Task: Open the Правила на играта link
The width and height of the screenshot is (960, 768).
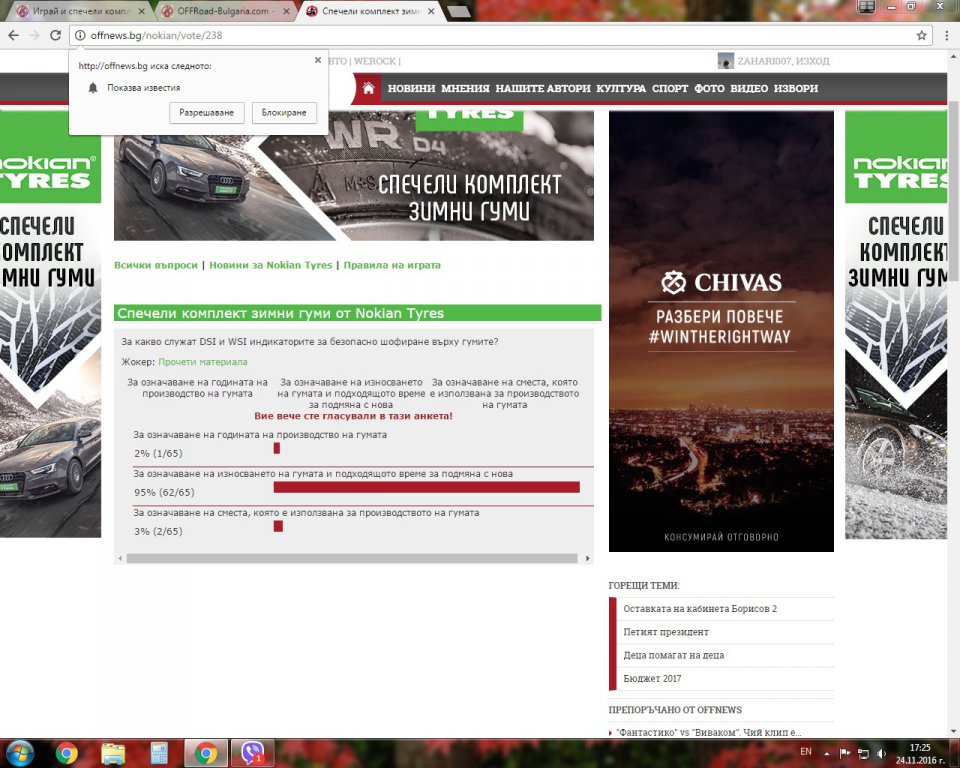Action: click(392, 265)
